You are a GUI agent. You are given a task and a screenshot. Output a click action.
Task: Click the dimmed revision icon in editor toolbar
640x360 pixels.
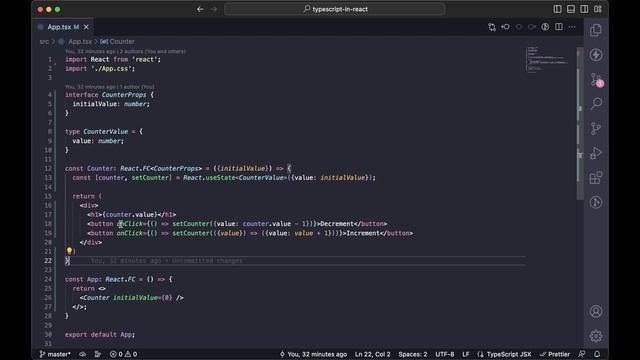click(x=519, y=27)
